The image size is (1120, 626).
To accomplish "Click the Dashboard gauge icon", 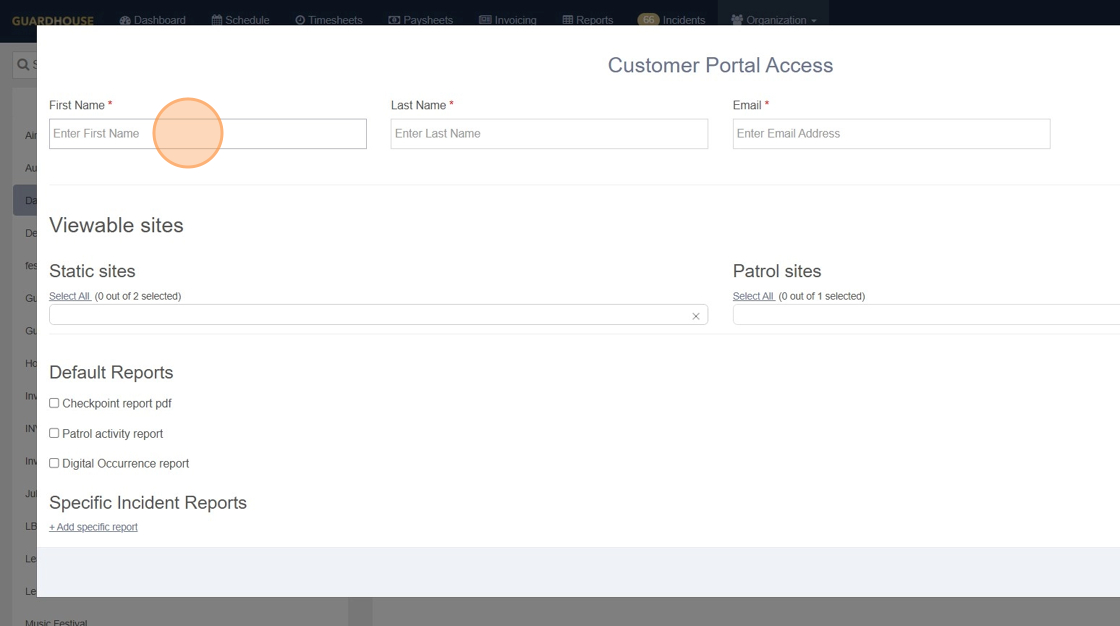I will tap(125, 20).
